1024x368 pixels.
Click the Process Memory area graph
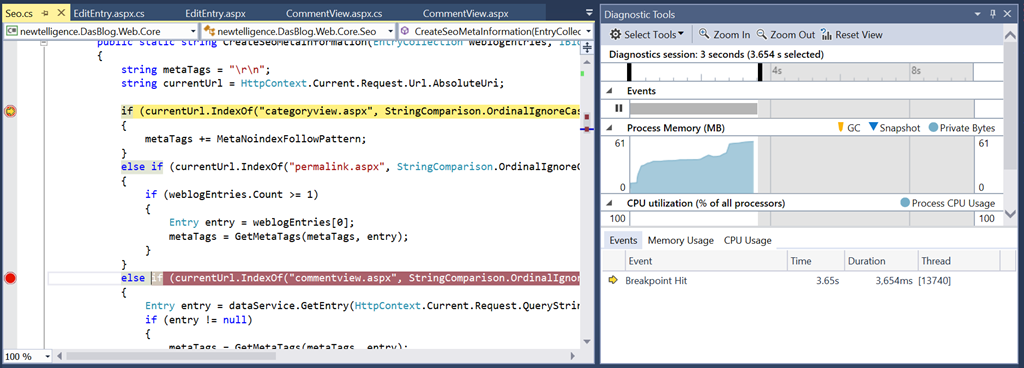coord(692,166)
